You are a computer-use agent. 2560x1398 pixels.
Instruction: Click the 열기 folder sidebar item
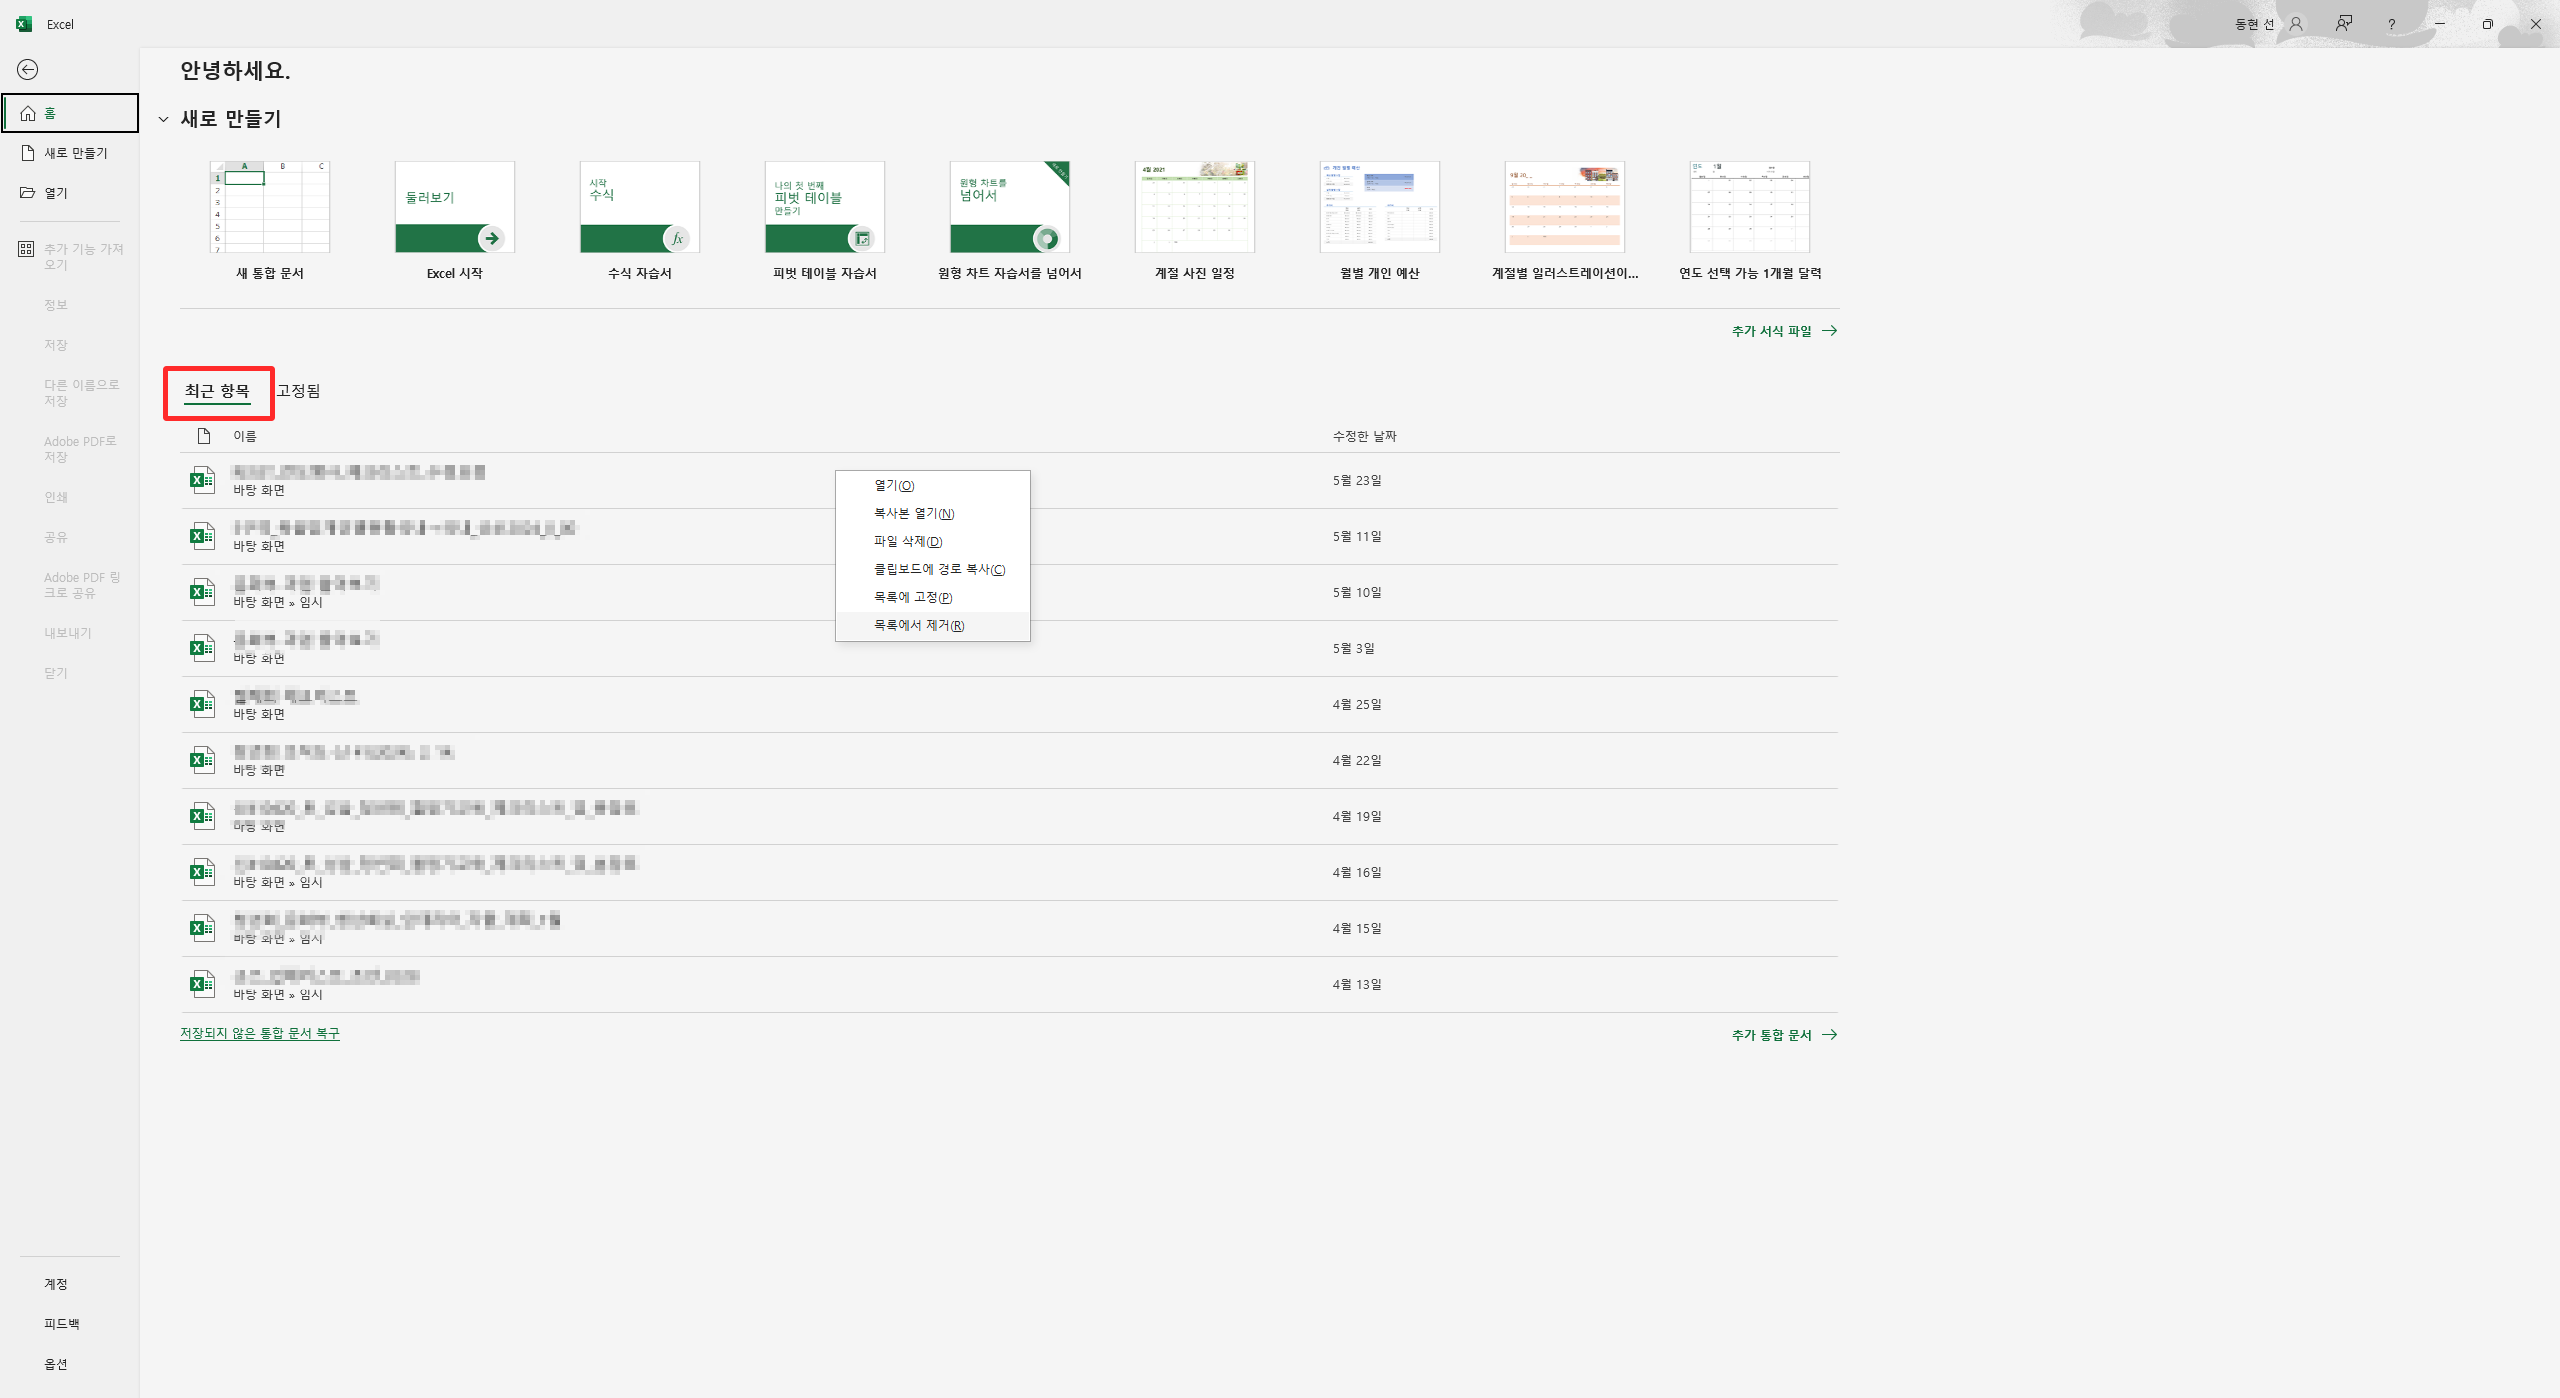point(55,193)
